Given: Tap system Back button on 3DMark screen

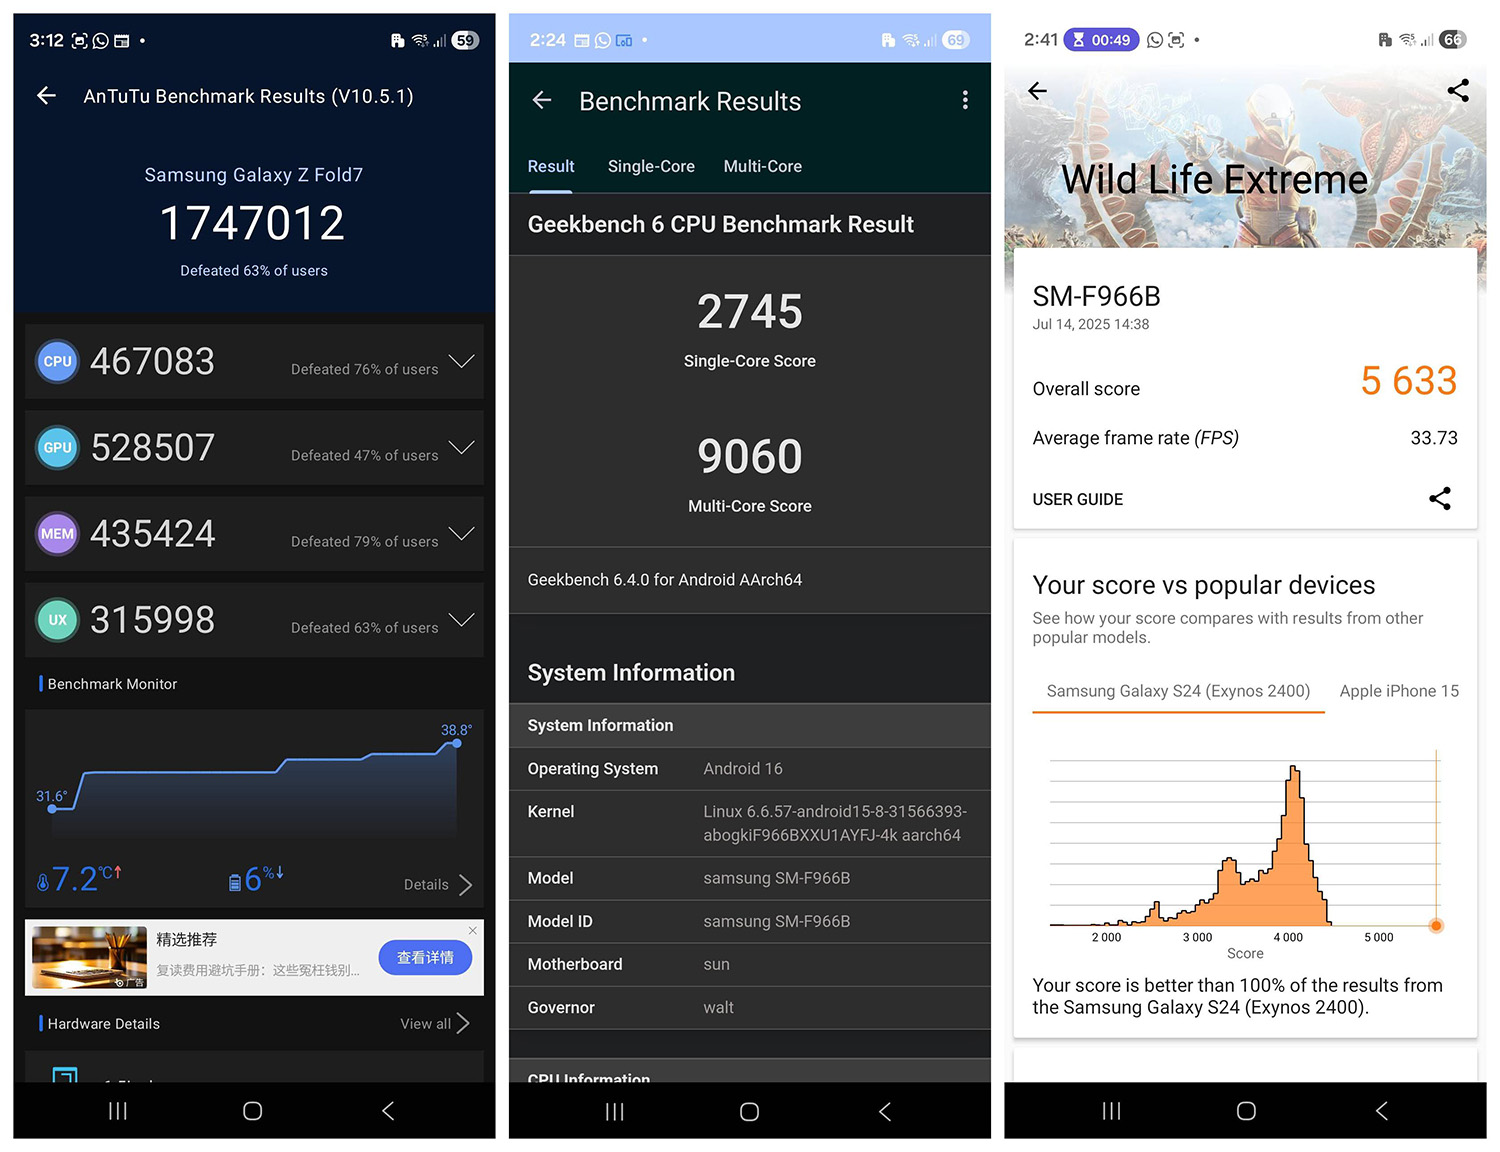Looking at the screenshot, I should [x=1382, y=1111].
